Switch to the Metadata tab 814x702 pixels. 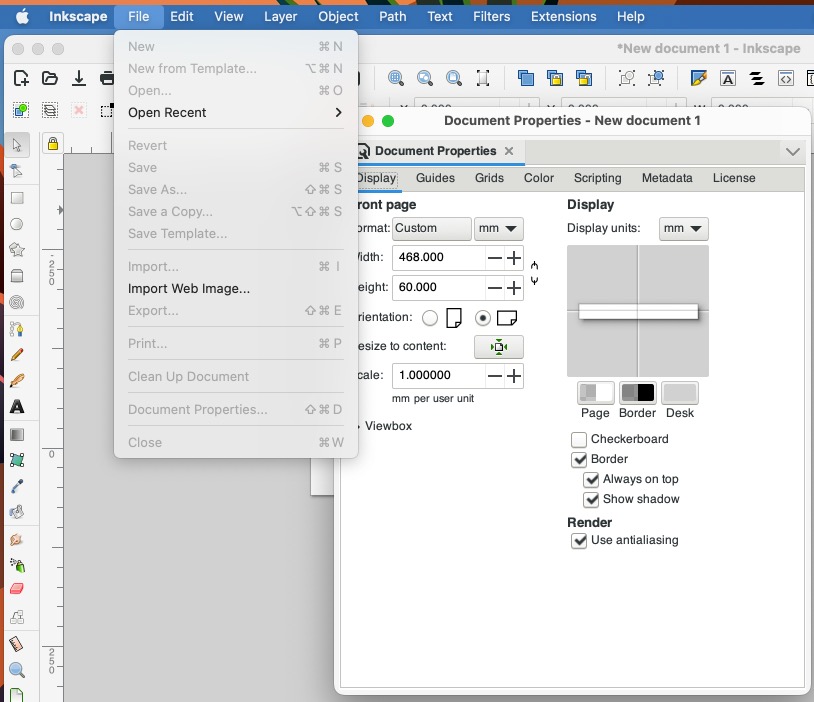point(667,178)
